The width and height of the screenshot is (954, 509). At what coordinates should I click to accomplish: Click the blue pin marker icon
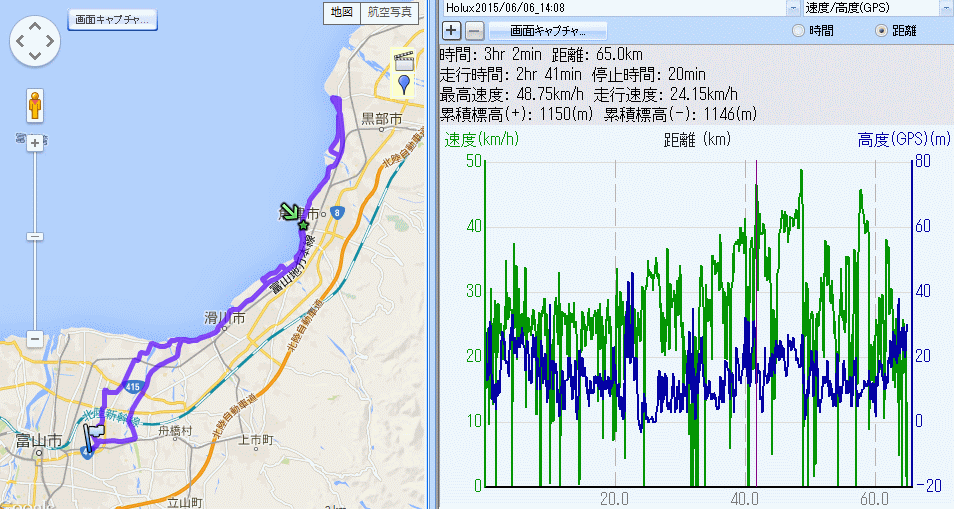404,83
